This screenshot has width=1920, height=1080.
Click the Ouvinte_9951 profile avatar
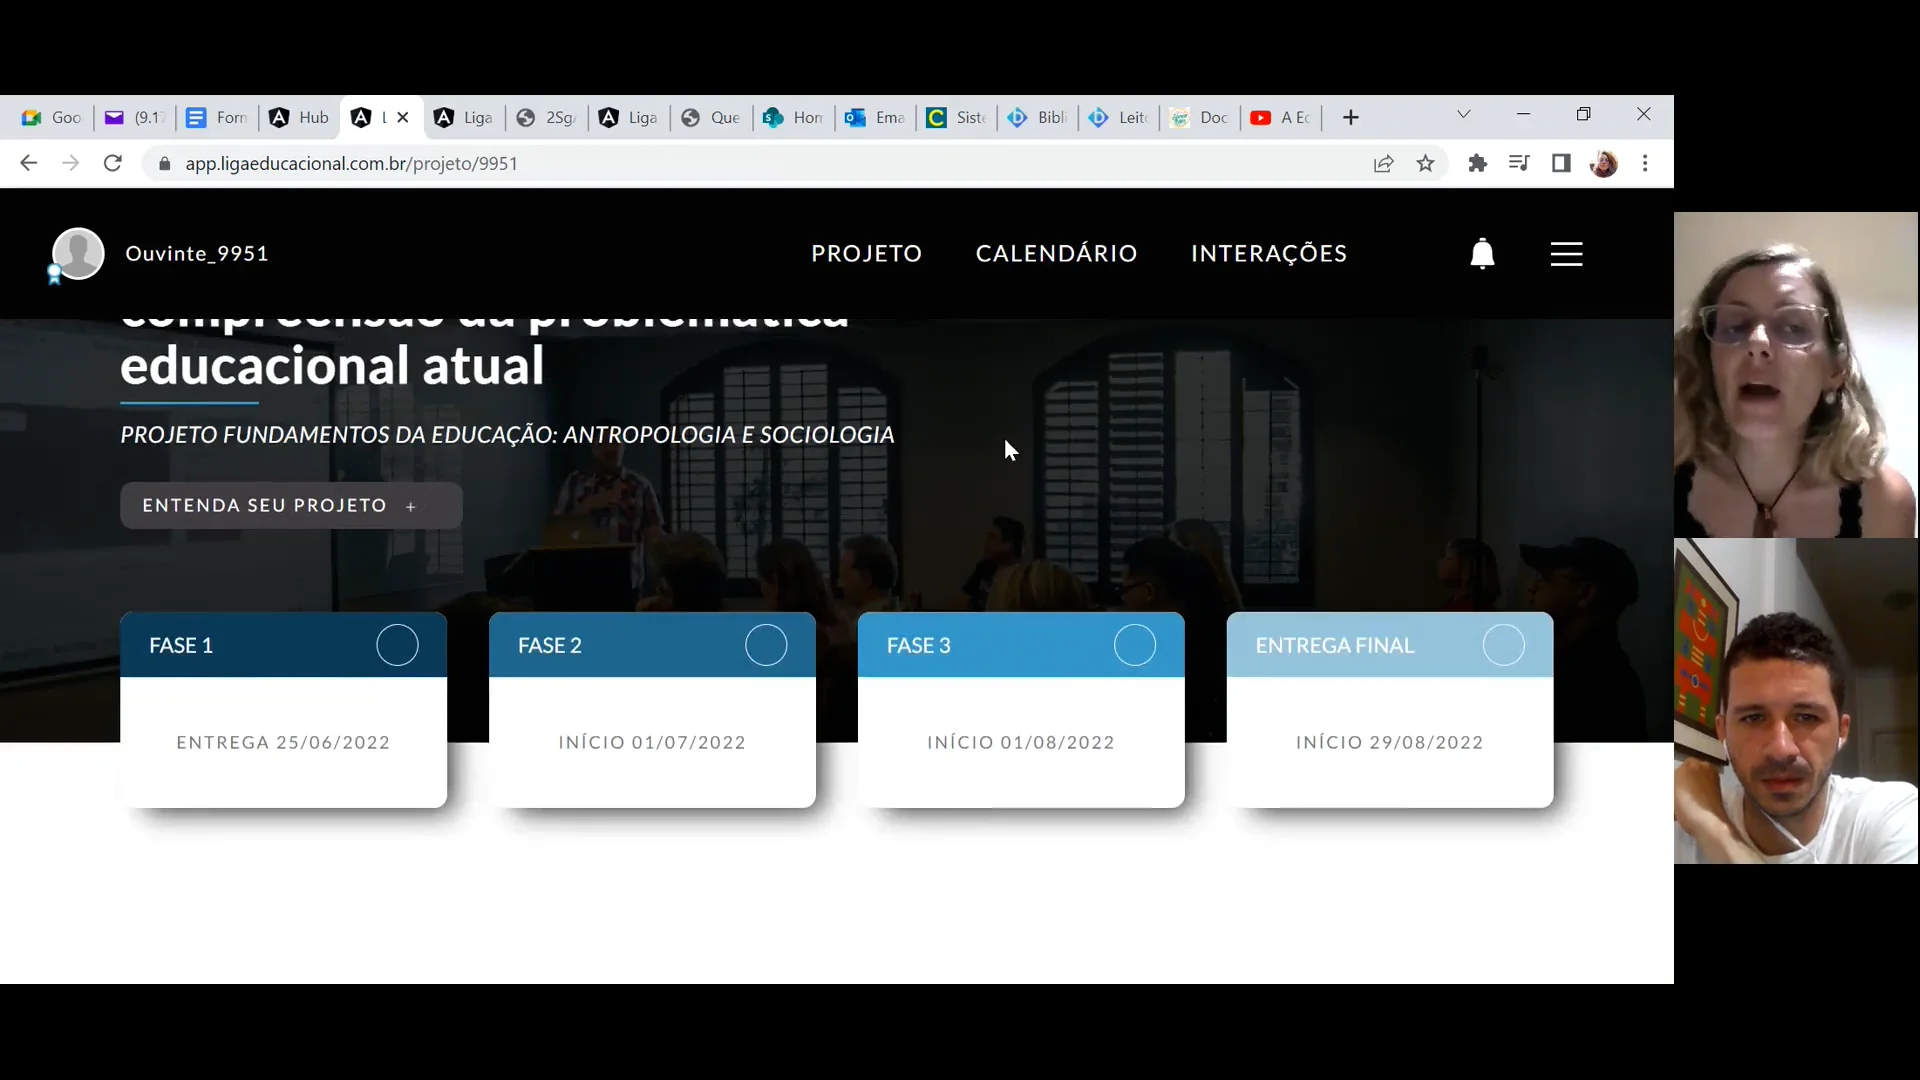point(77,253)
